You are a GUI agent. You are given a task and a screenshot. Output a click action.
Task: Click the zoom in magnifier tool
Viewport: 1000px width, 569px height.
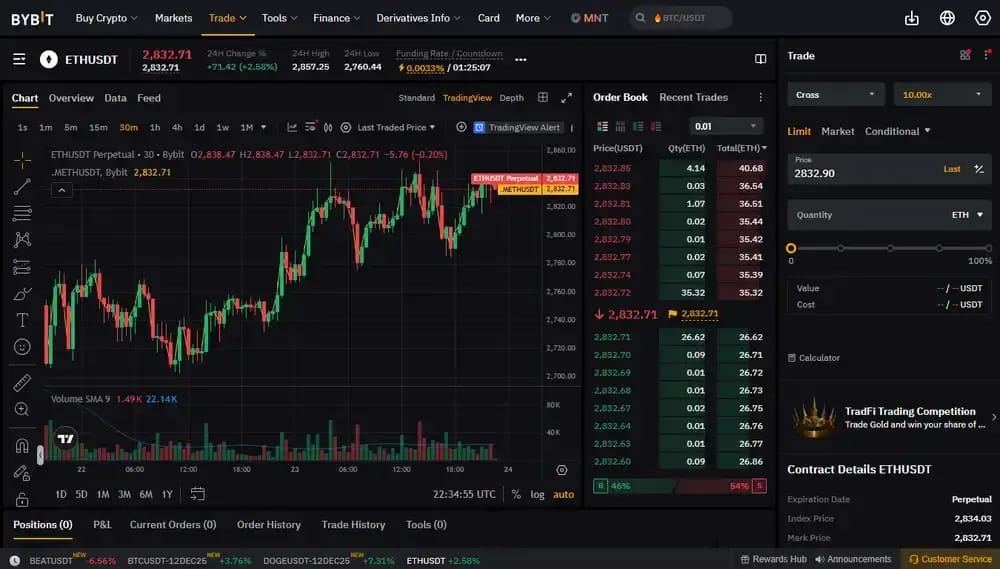pyautogui.click(x=22, y=409)
